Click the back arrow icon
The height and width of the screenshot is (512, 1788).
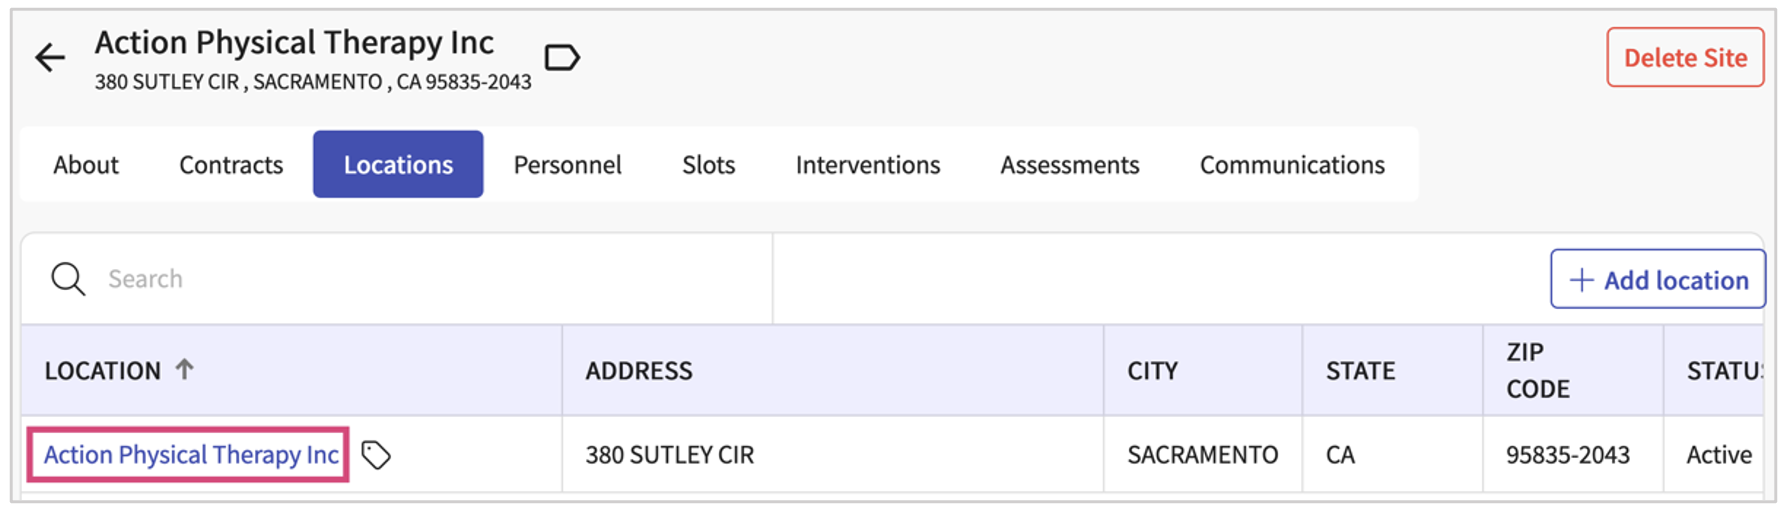pos(50,58)
